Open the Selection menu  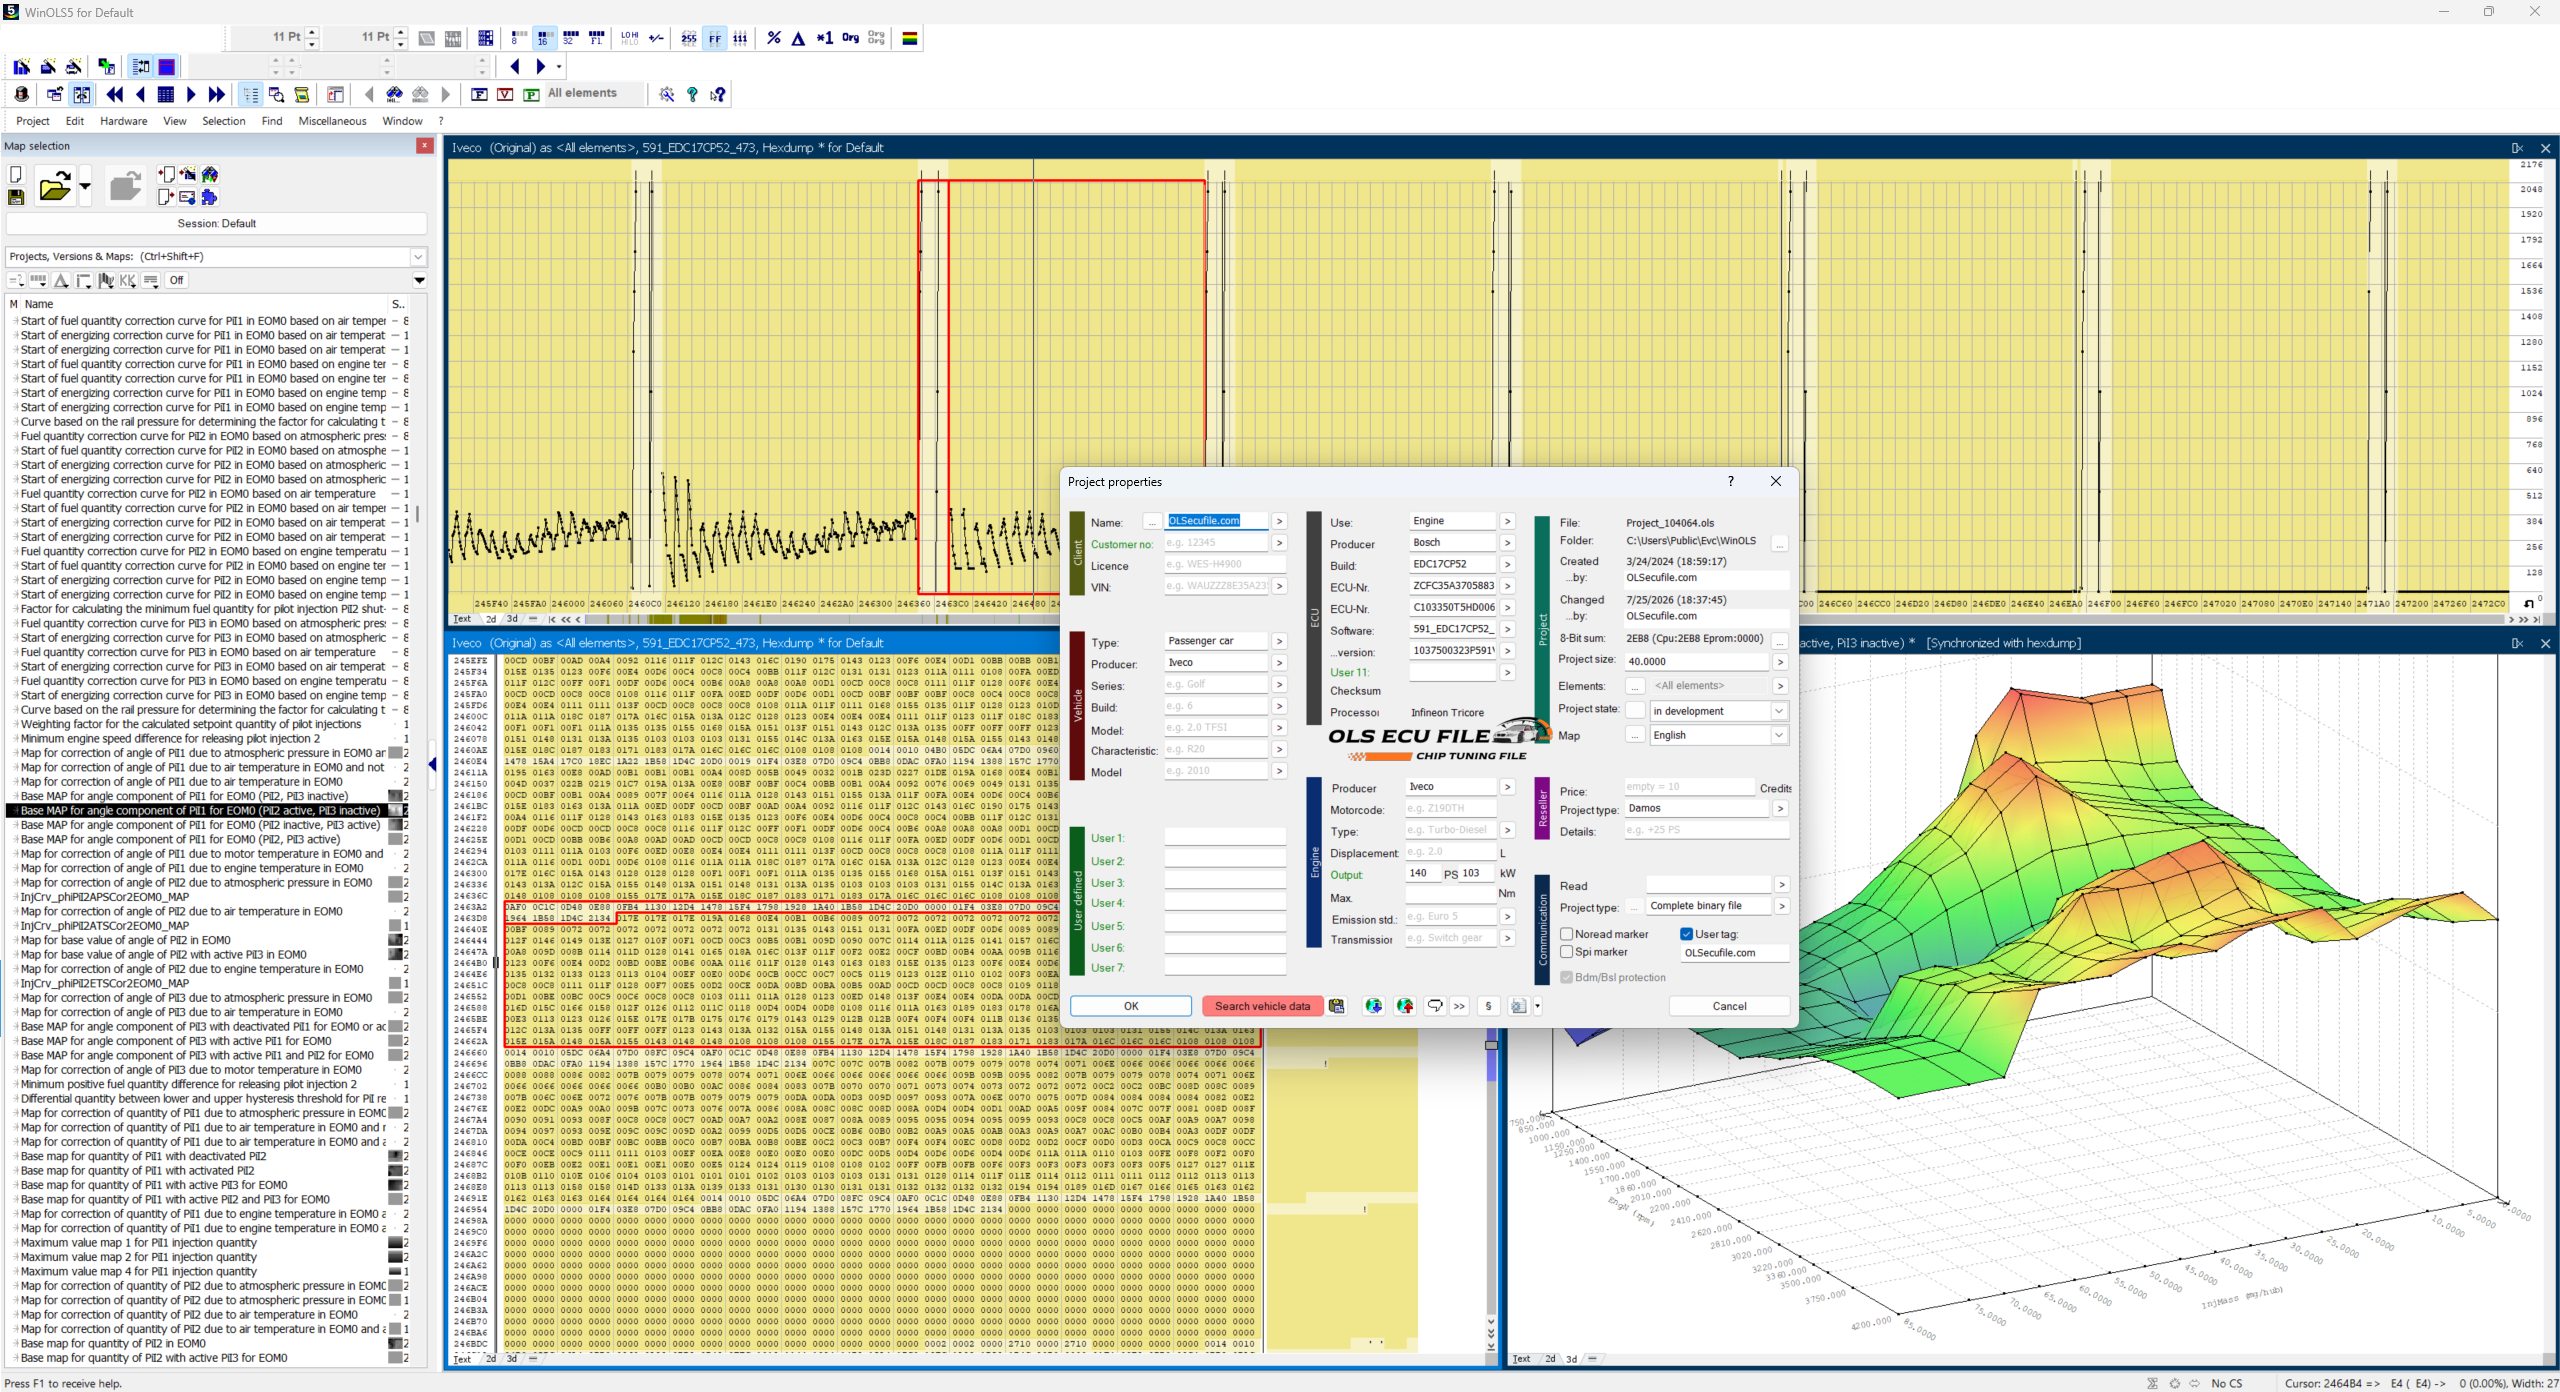click(x=224, y=121)
